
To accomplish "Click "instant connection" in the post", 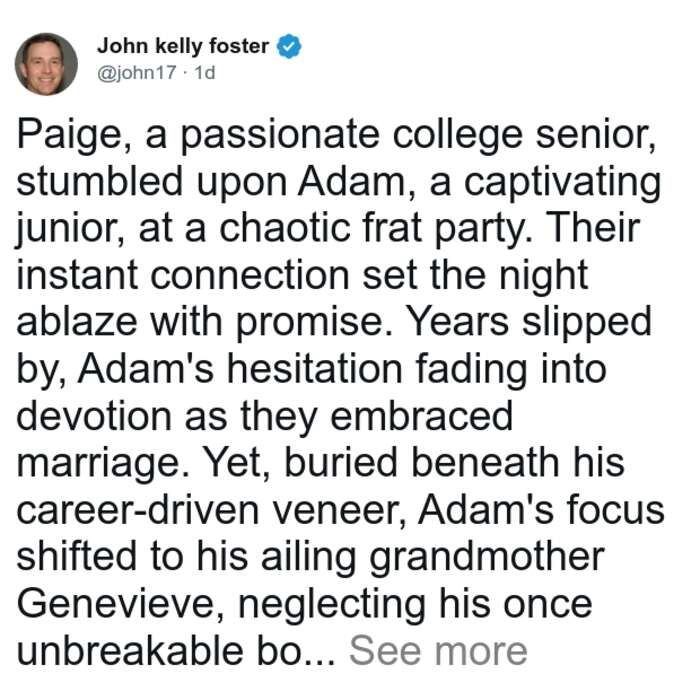I will (x=183, y=275).
